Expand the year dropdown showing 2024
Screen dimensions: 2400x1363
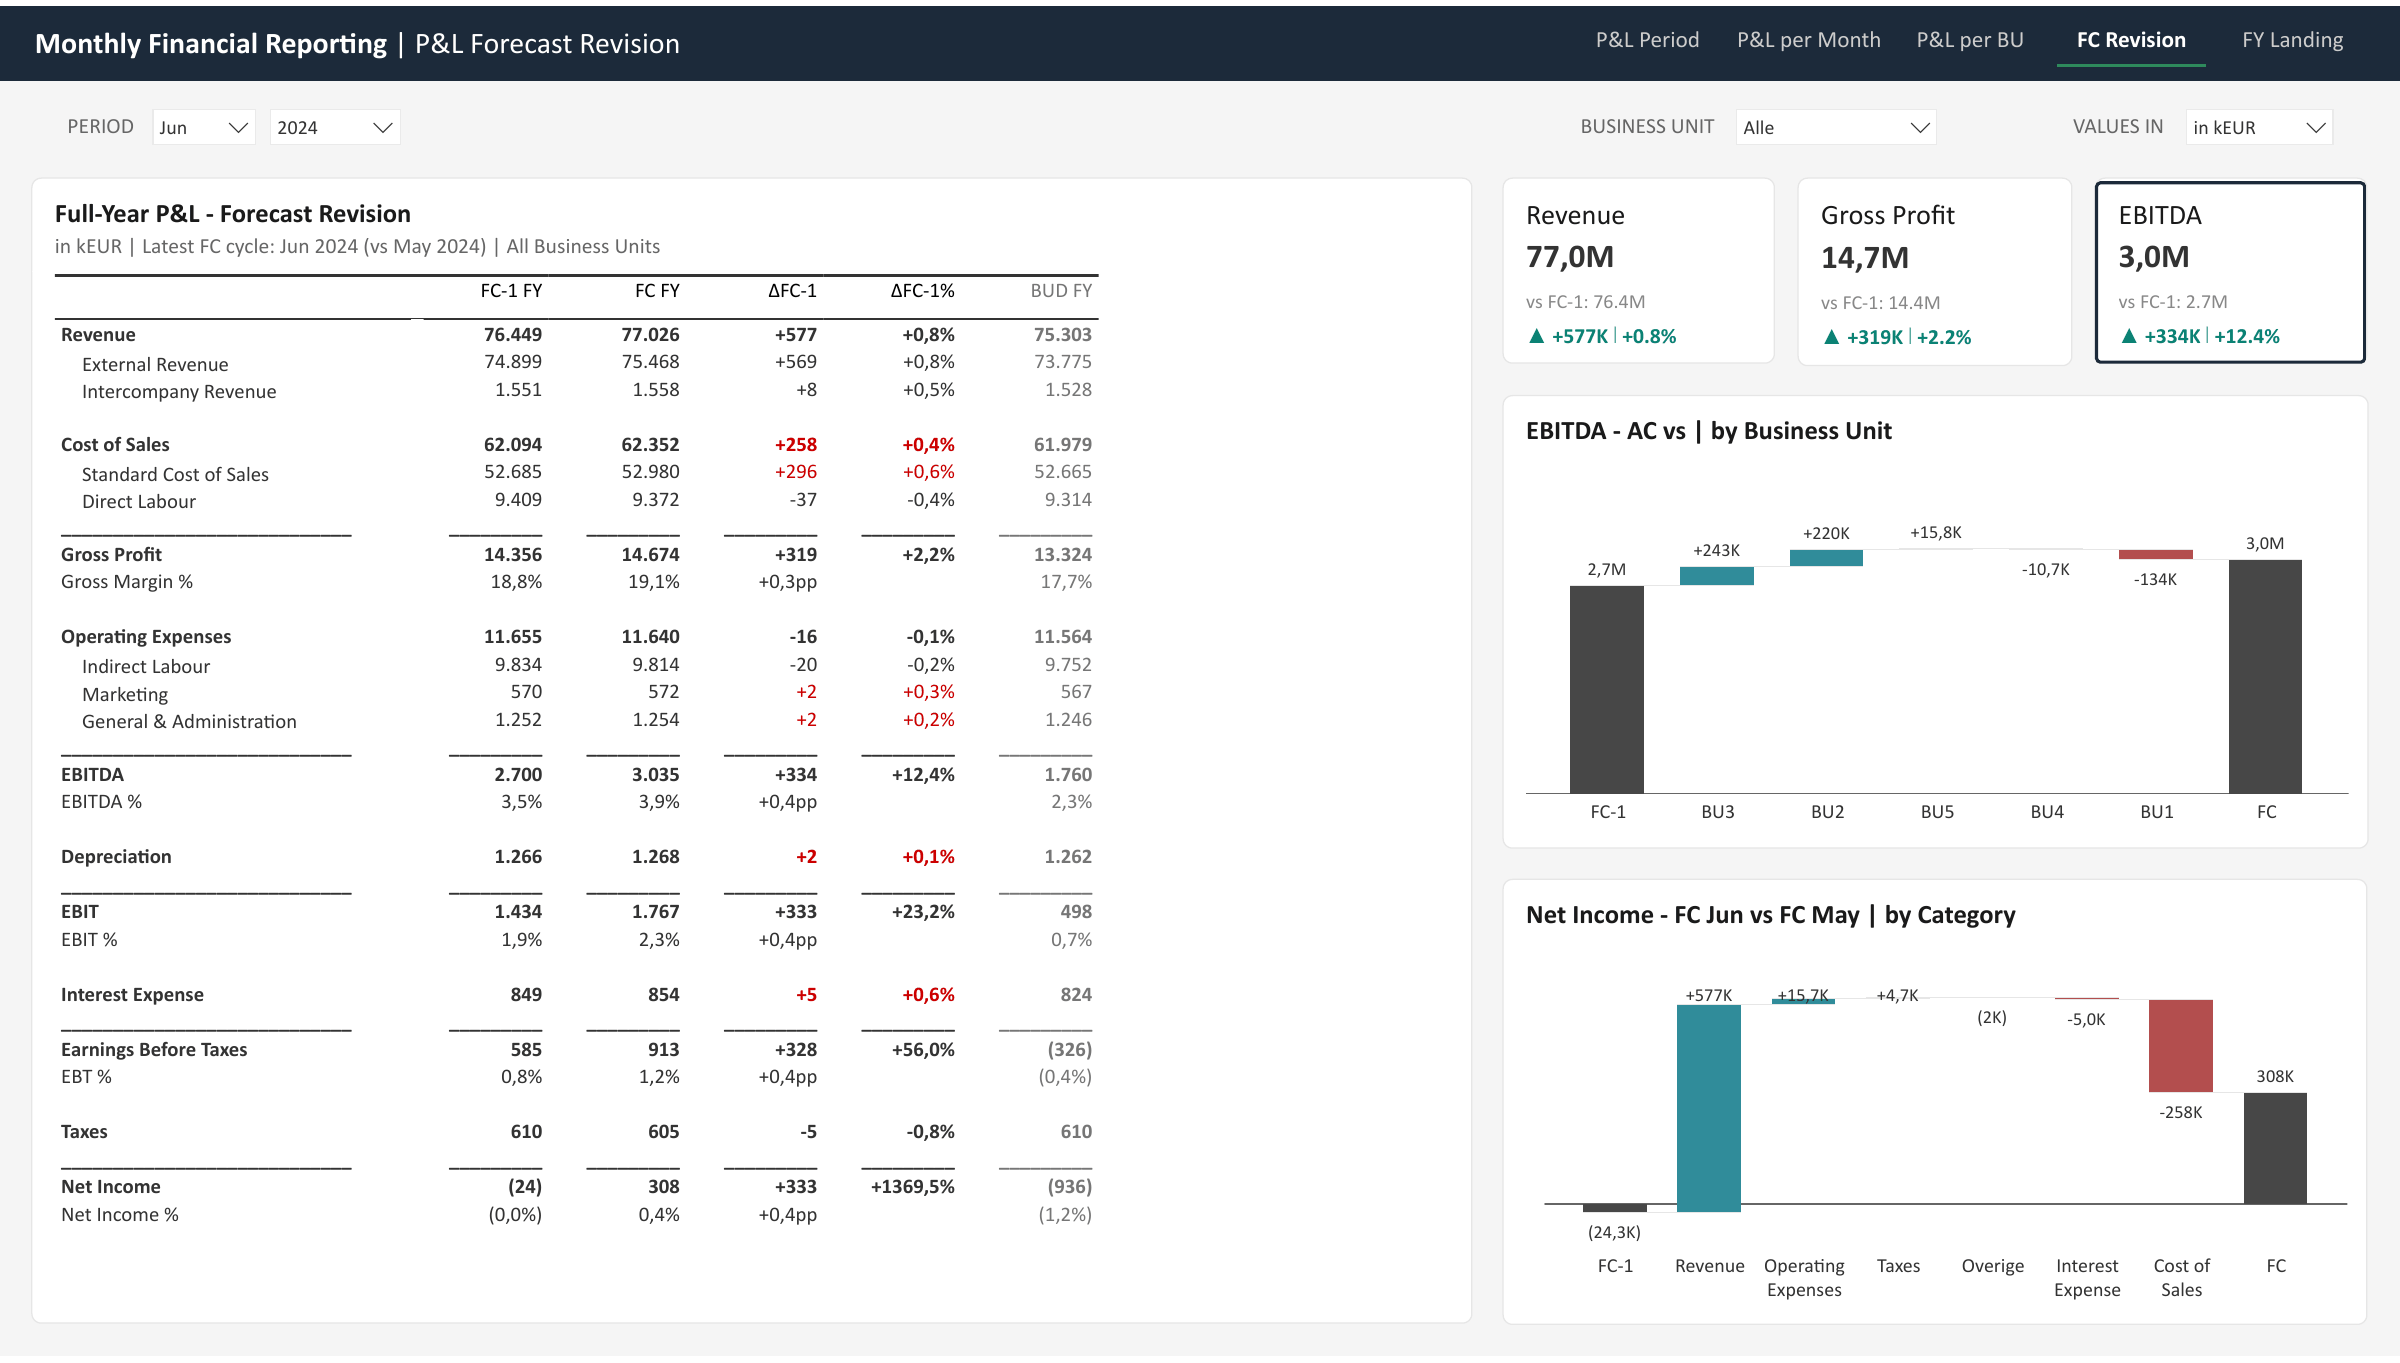pyautogui.click(x=335, y=127)
